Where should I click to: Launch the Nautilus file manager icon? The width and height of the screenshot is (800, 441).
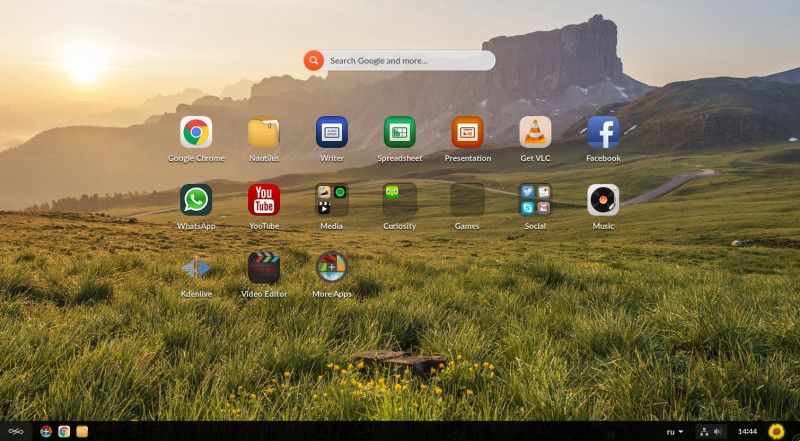[264, 132]
